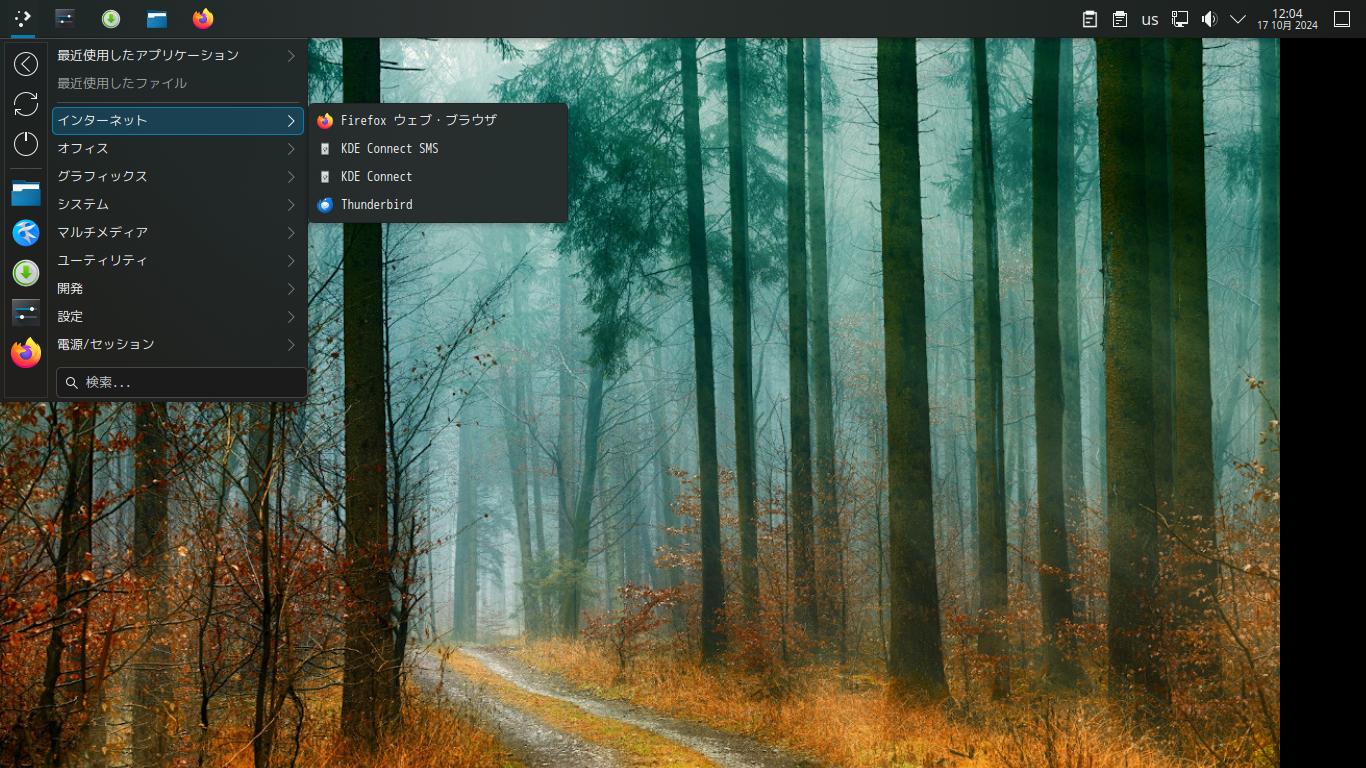Screen dimensions: 1366x768
Task: Open the '最近使用したアプリケーション' menu entry
Action: click(x=178, y=55)
